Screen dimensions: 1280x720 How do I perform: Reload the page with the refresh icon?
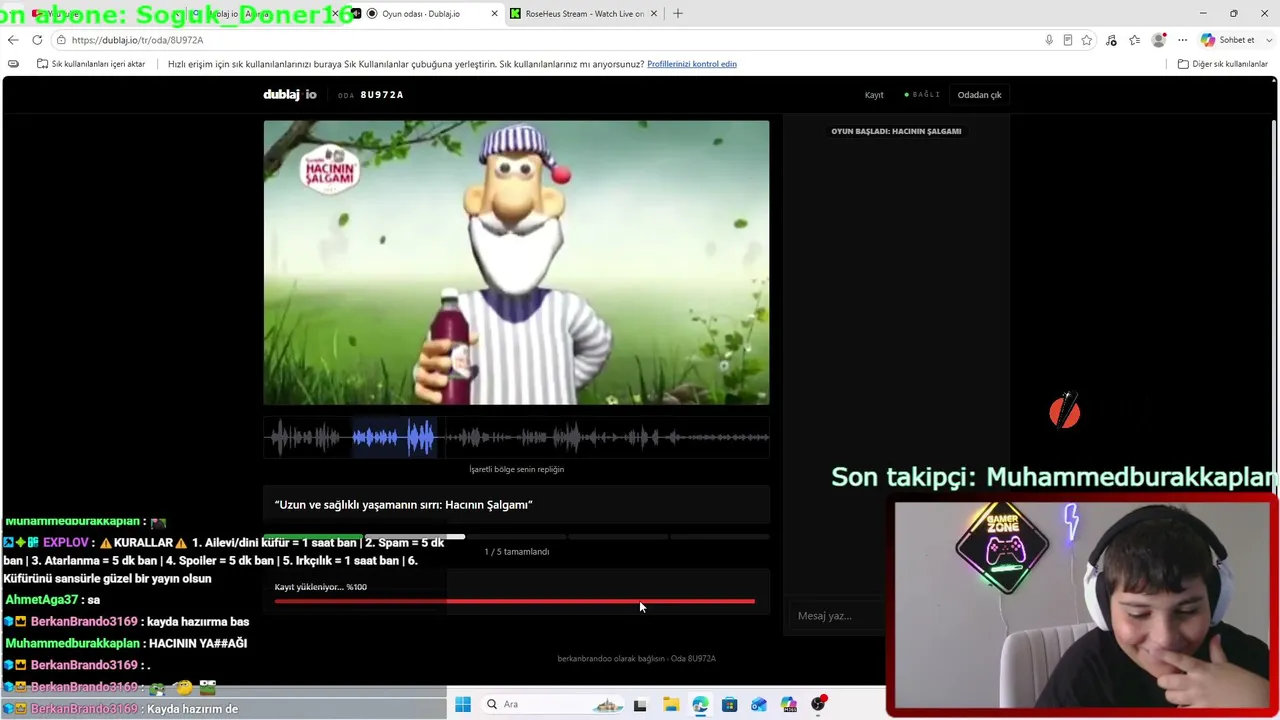pyautogui.click(x=37, y=40)
